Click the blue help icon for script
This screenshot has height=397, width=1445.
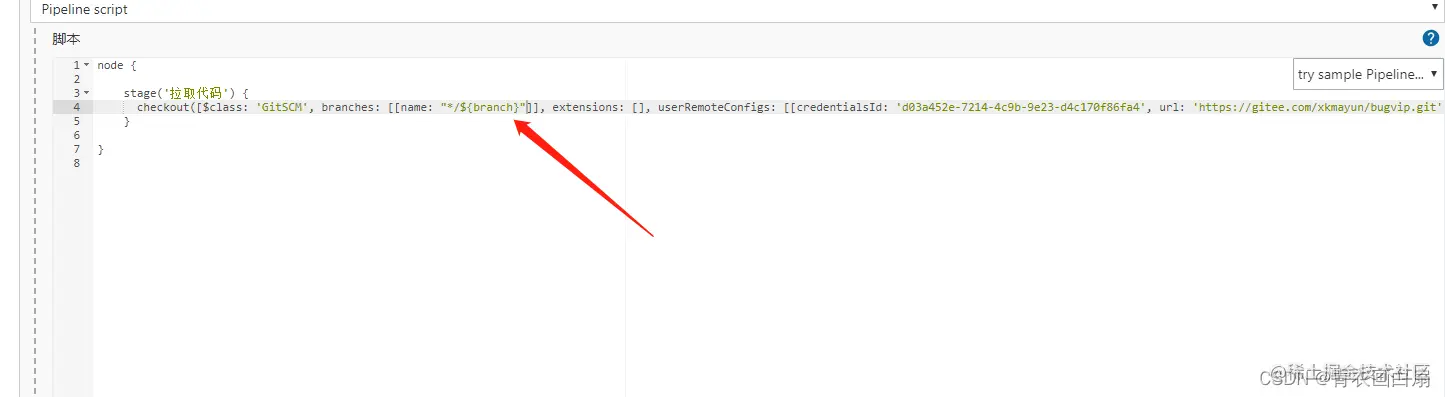(1430, 39)
